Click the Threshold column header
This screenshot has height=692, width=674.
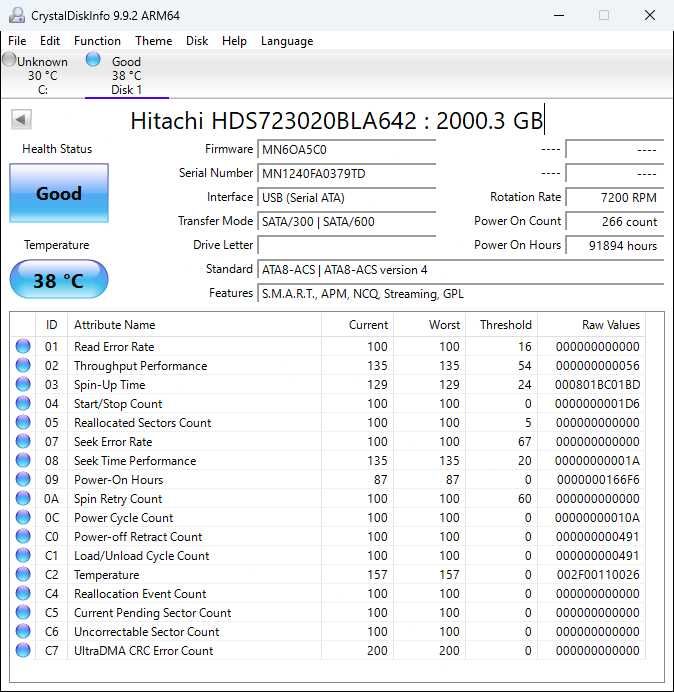tap(501, 325)
